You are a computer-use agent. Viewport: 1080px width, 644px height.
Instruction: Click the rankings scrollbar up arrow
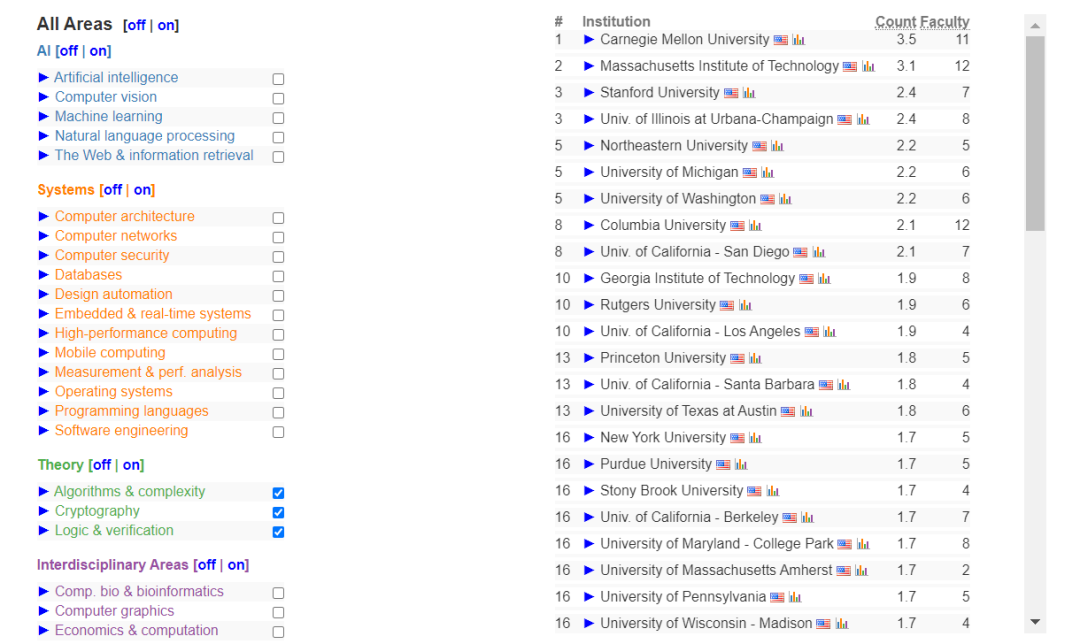point(1035,25)
